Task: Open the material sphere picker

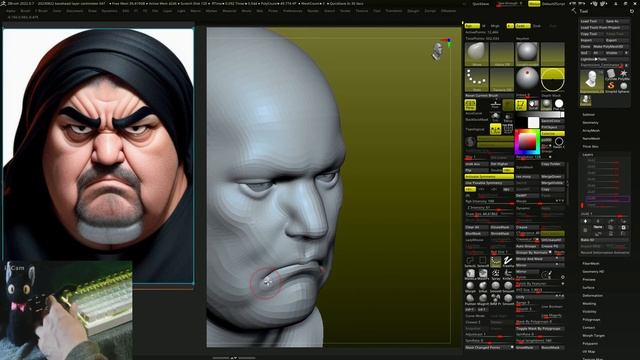Action: [527, 54]
